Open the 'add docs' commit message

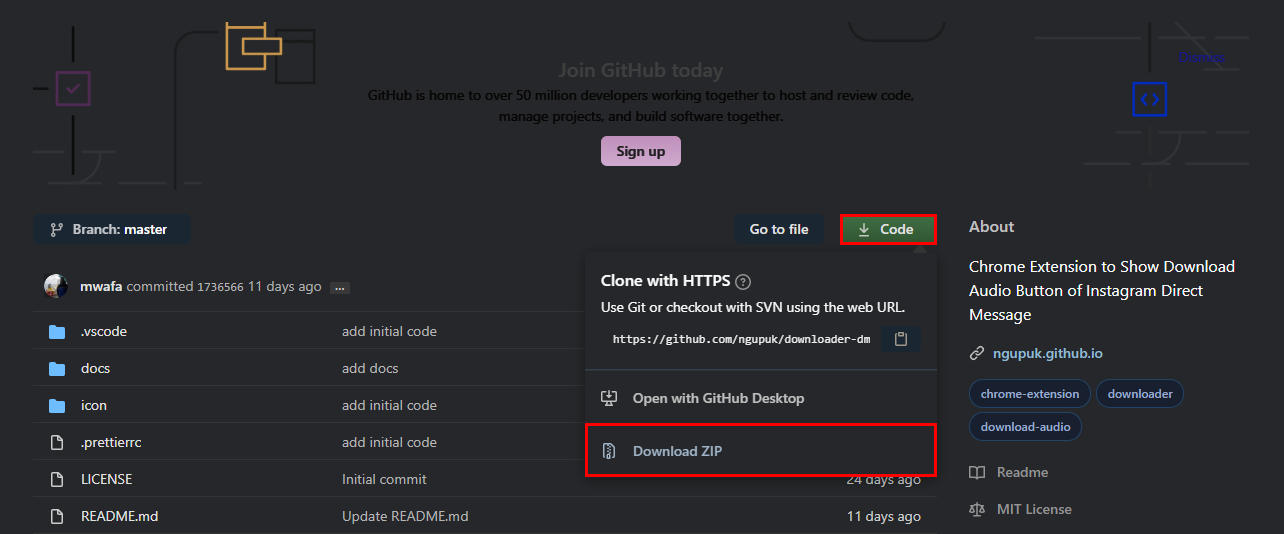coord(370,368)
